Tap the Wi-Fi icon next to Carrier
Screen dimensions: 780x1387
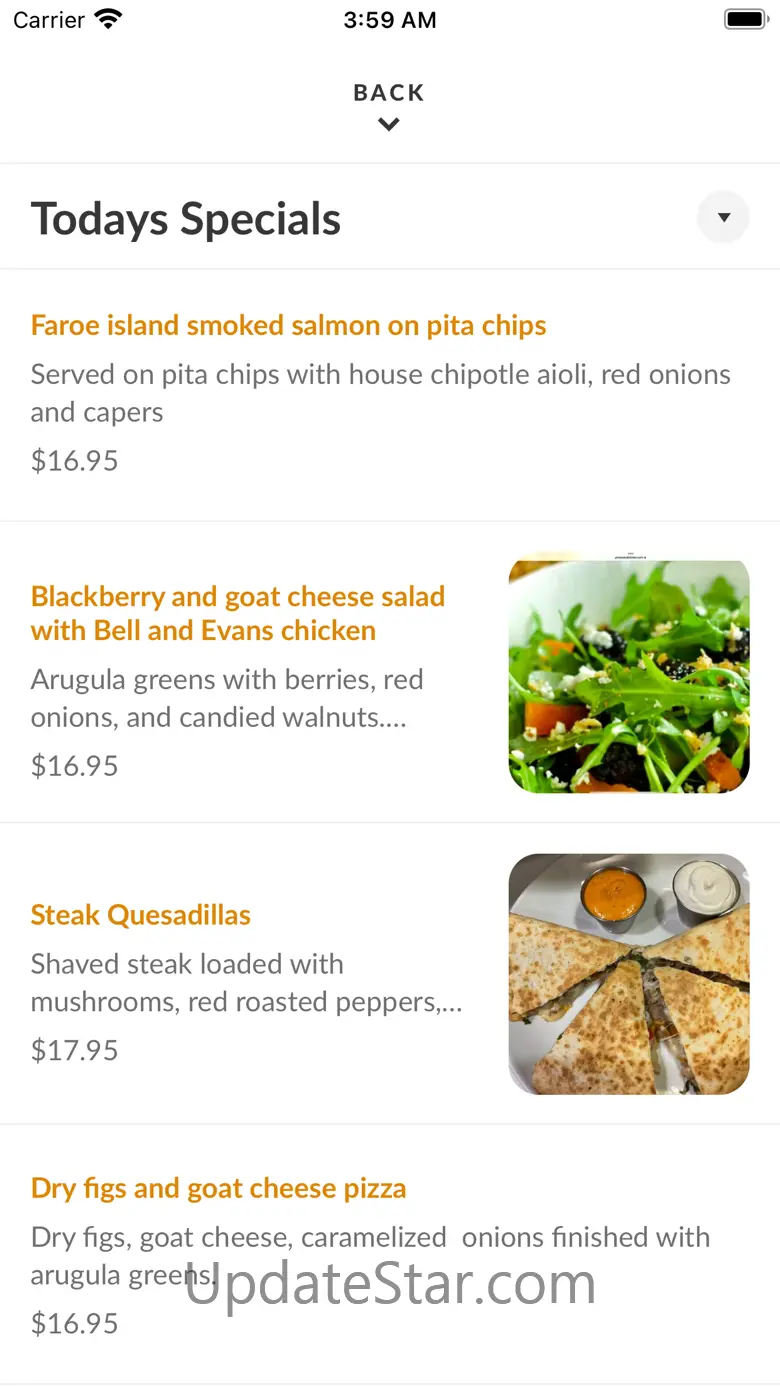[x=108, y=19]
